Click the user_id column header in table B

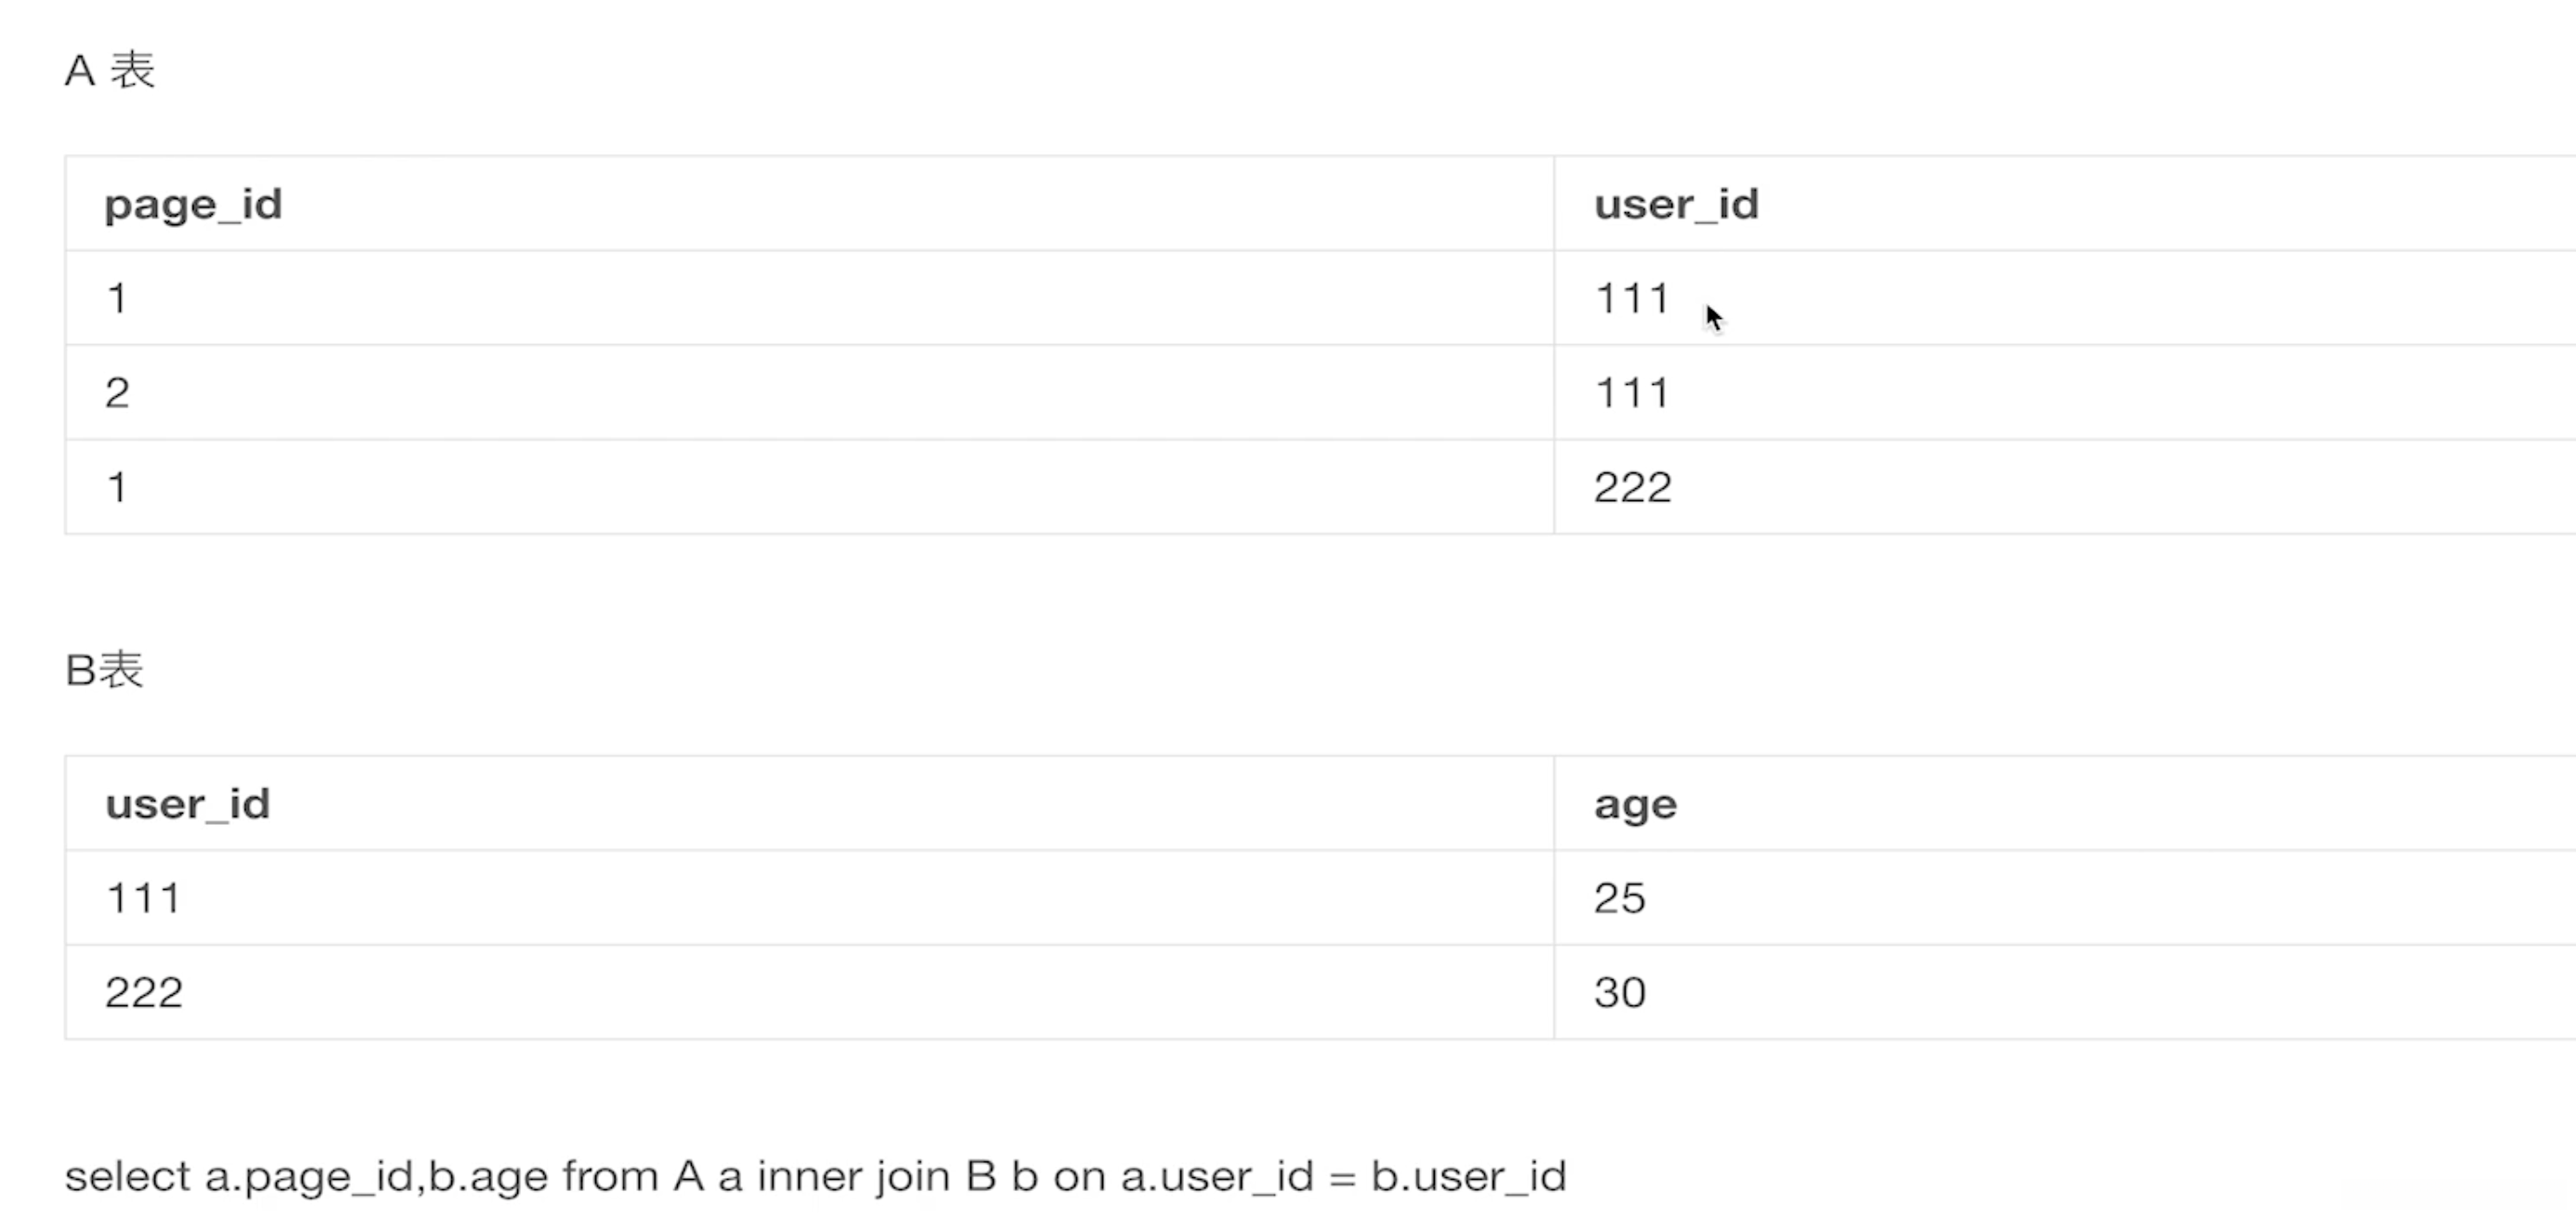point(187,804)
